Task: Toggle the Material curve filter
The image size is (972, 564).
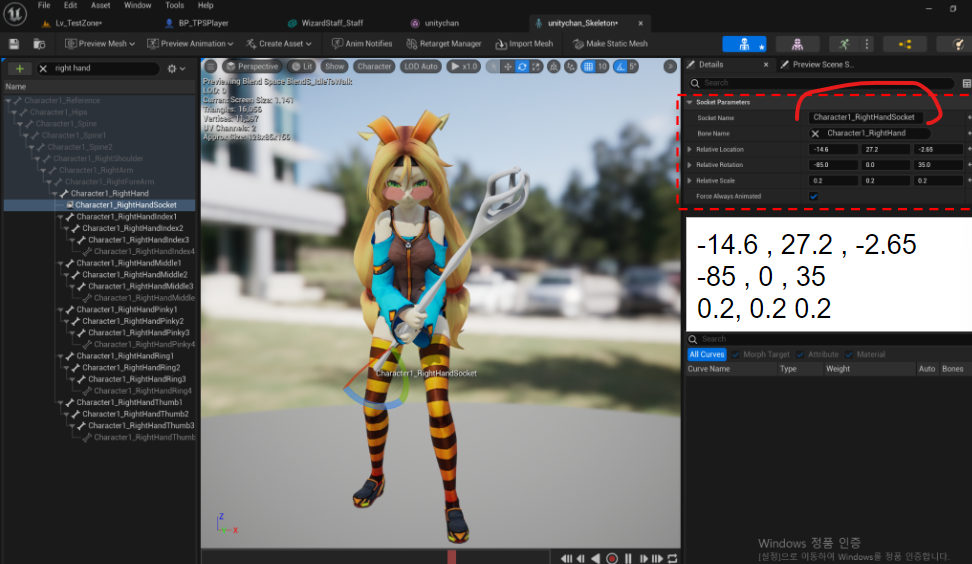Action: pos(865,355)
